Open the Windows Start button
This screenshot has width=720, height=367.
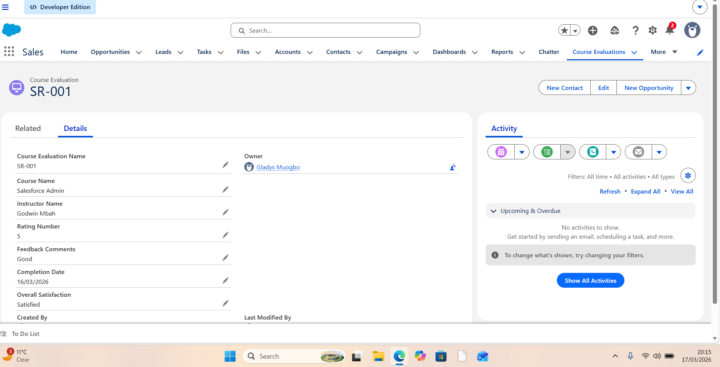pyautogui.click(x=230, y=356)
